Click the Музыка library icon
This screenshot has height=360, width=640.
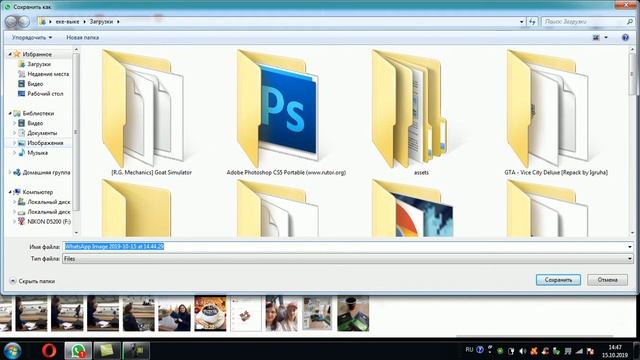[21, 153]
